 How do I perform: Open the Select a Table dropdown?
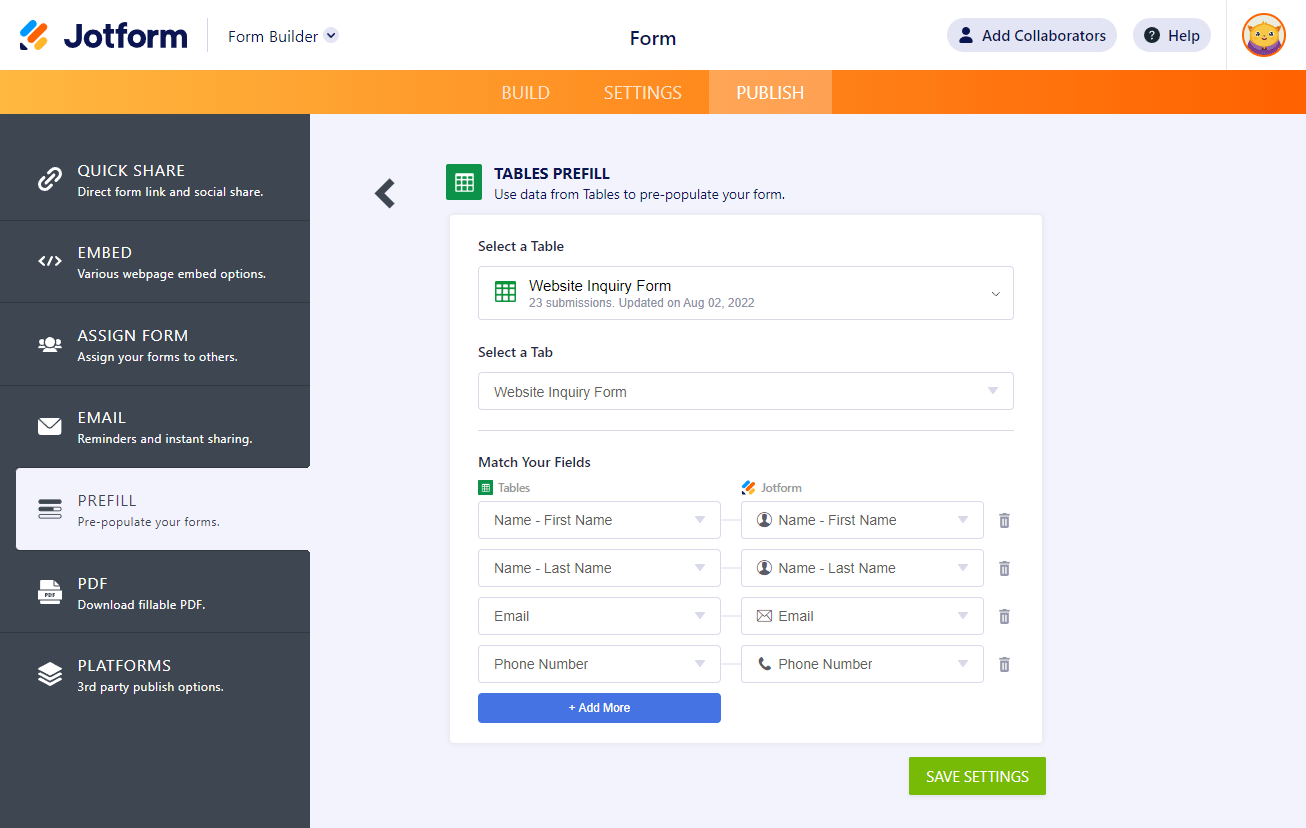[746, 293]
